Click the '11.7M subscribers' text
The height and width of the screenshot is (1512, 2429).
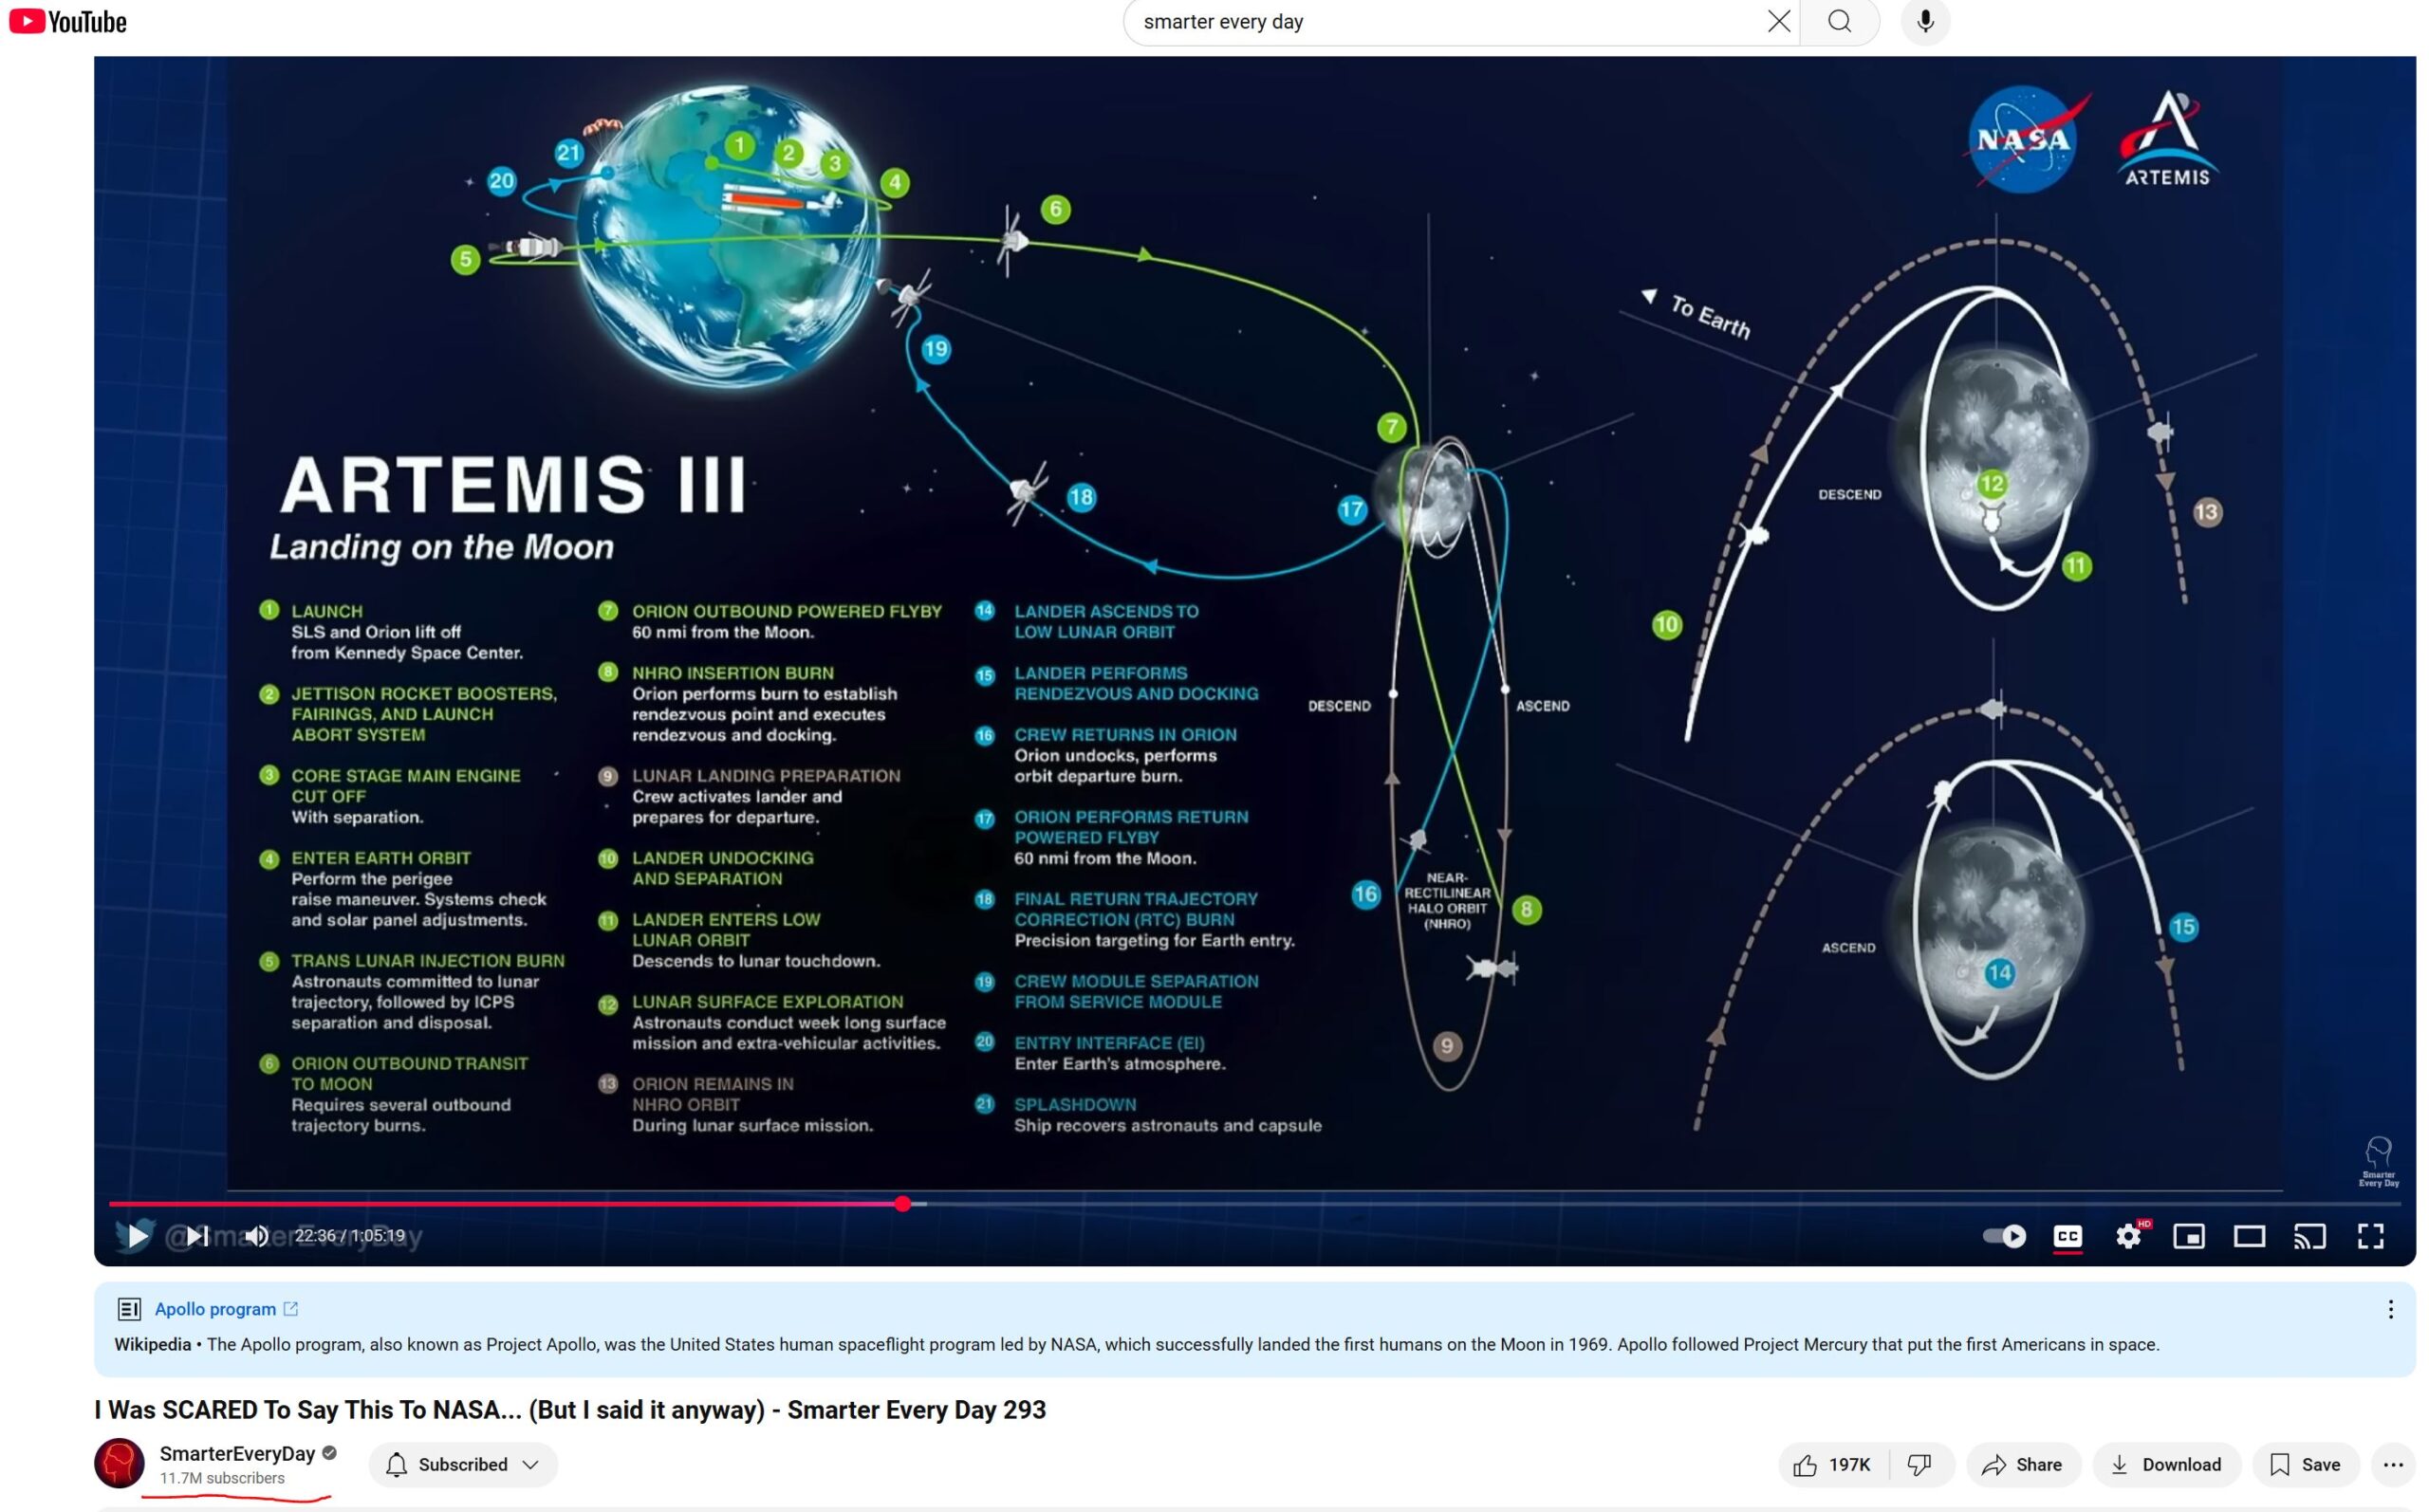click(x=222, y=1478)
